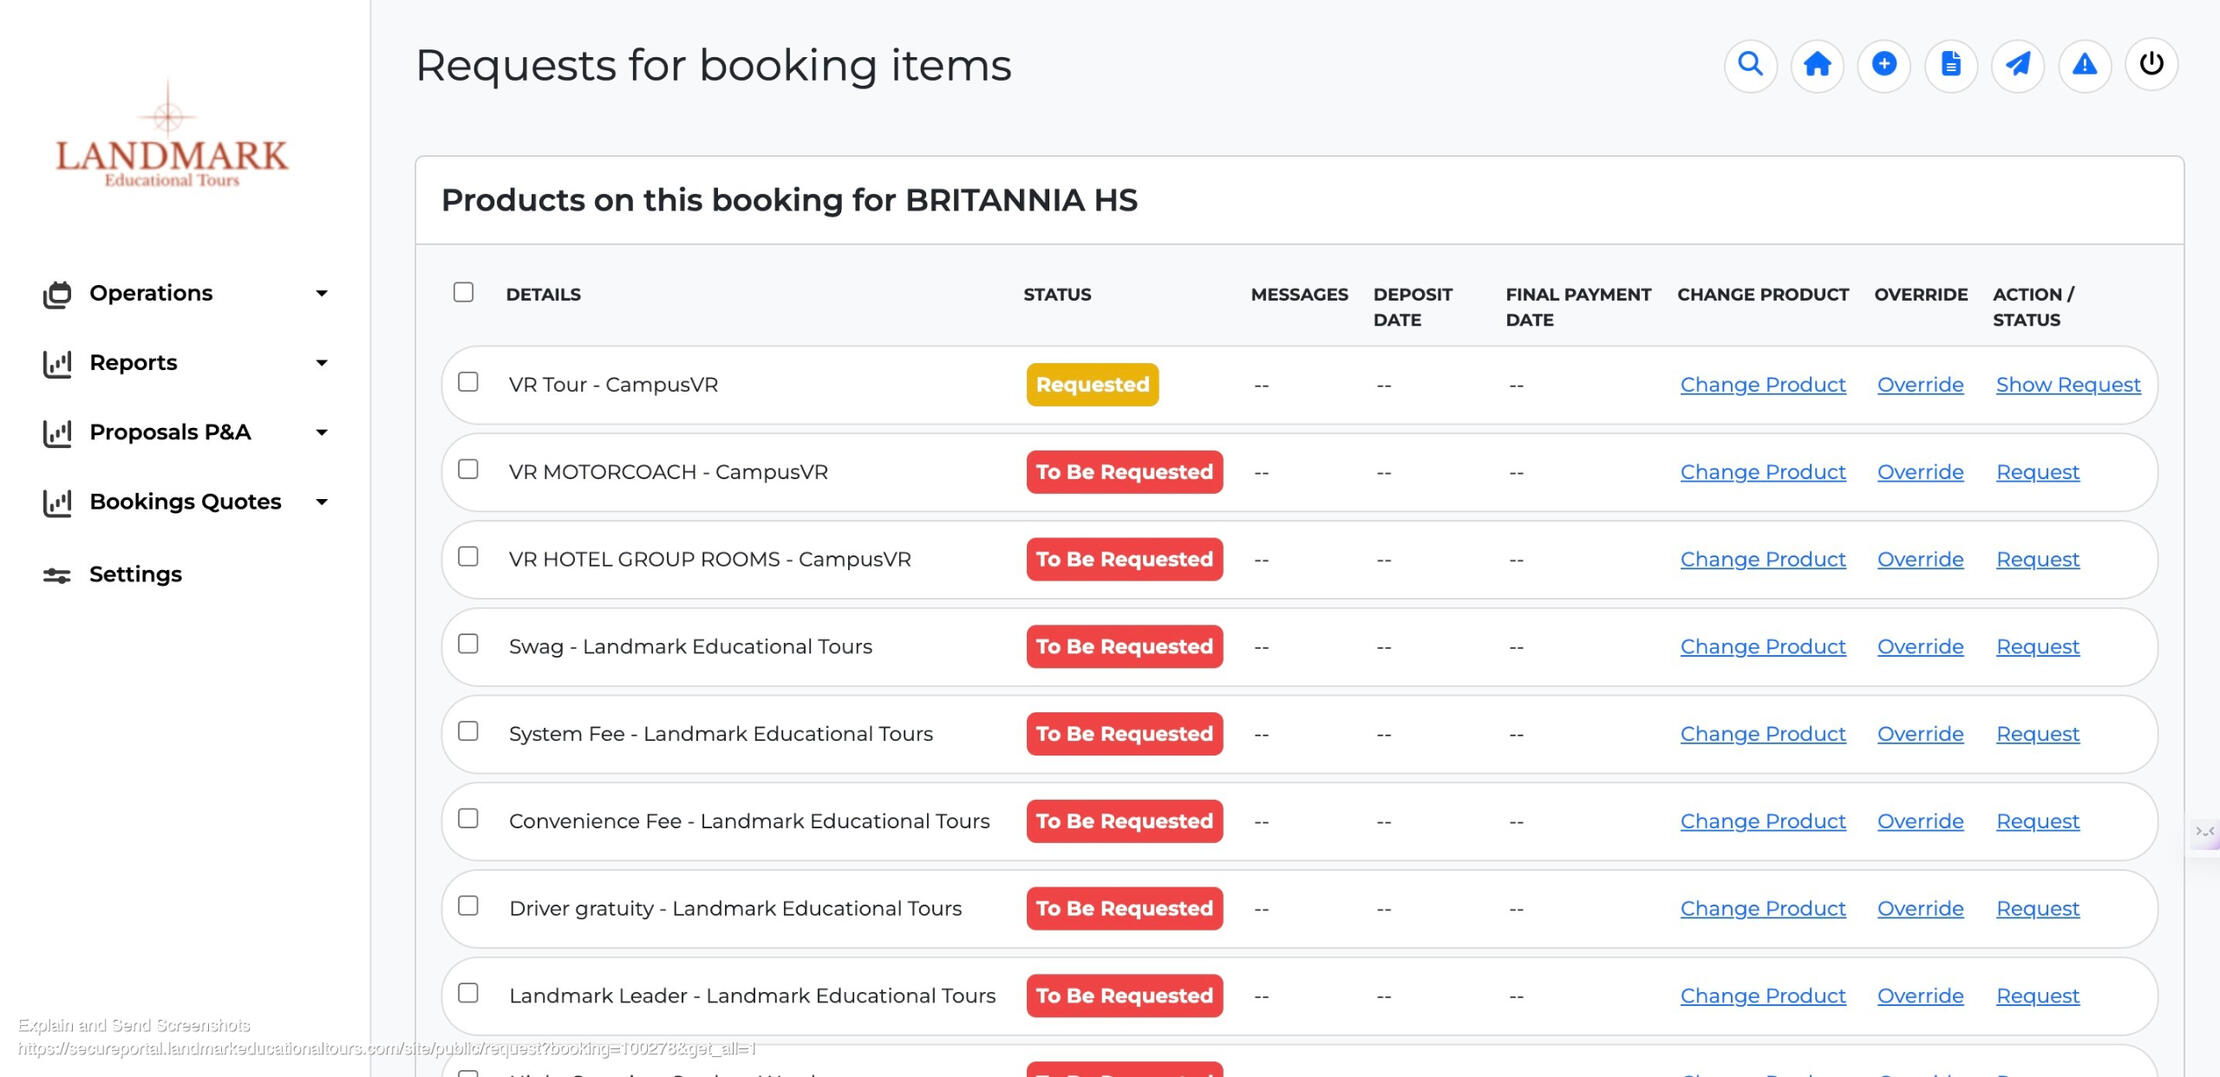Open the document file icon
This screenshot has height=1077, width=2220.
(1951, 65)
